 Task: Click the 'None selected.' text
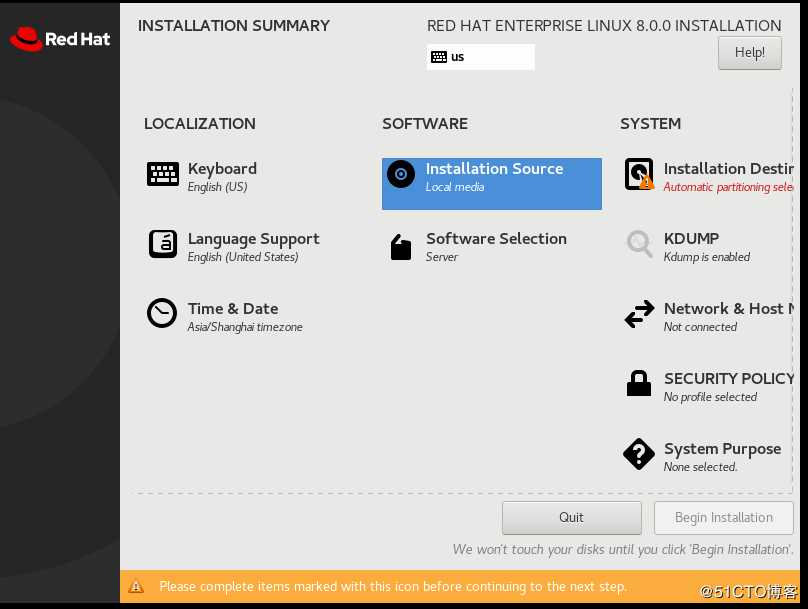[700, 467]
